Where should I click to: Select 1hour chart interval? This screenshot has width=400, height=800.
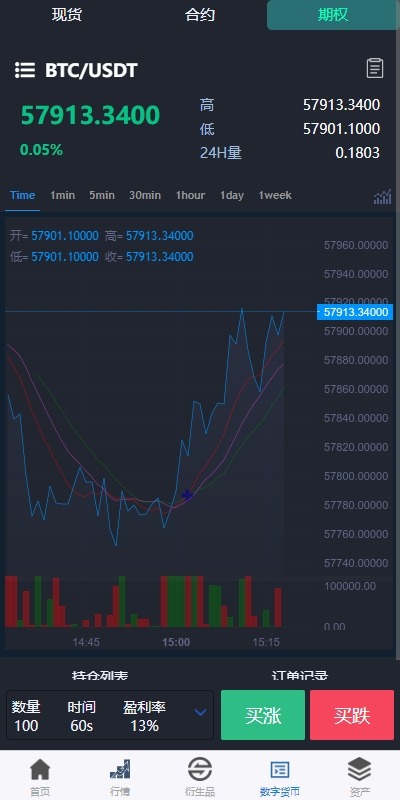pyautogui.click(x=190, y=195)
